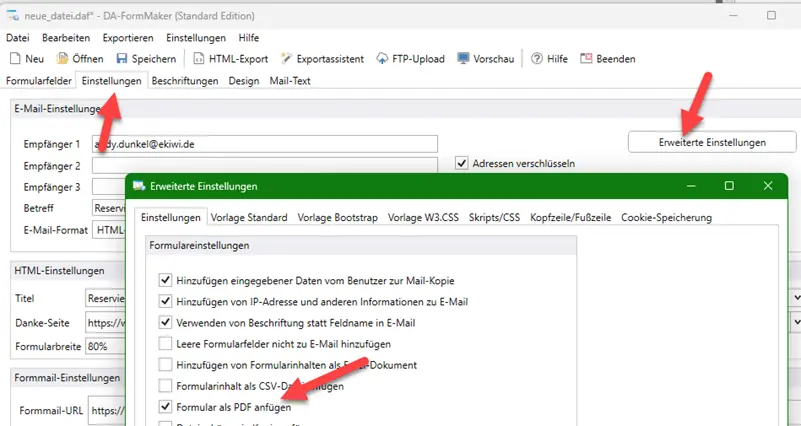The image size is (801, 426).
Task: Switch to the Beschriftungen tab
Action: click(185, 81)
